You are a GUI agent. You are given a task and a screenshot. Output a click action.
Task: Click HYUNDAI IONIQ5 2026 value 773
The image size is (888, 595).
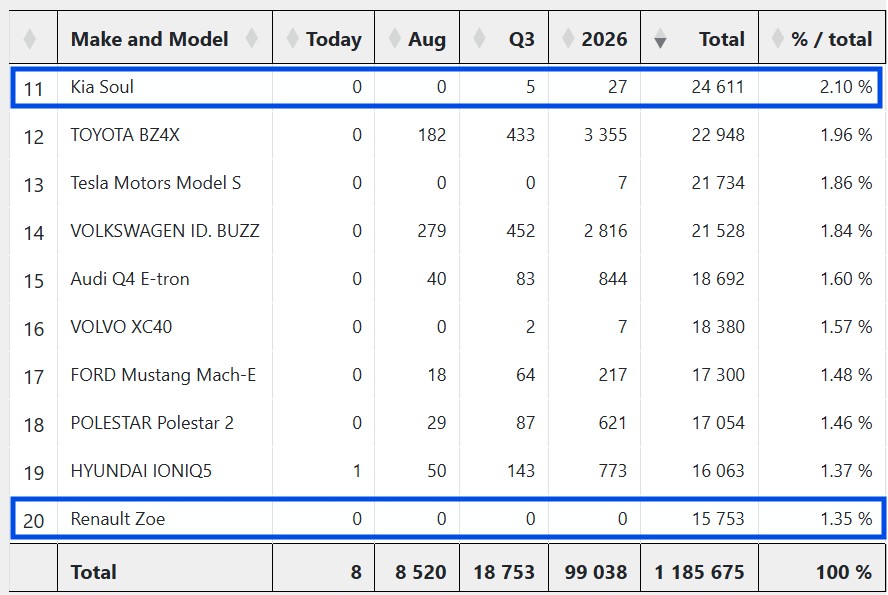click(613, 471)
